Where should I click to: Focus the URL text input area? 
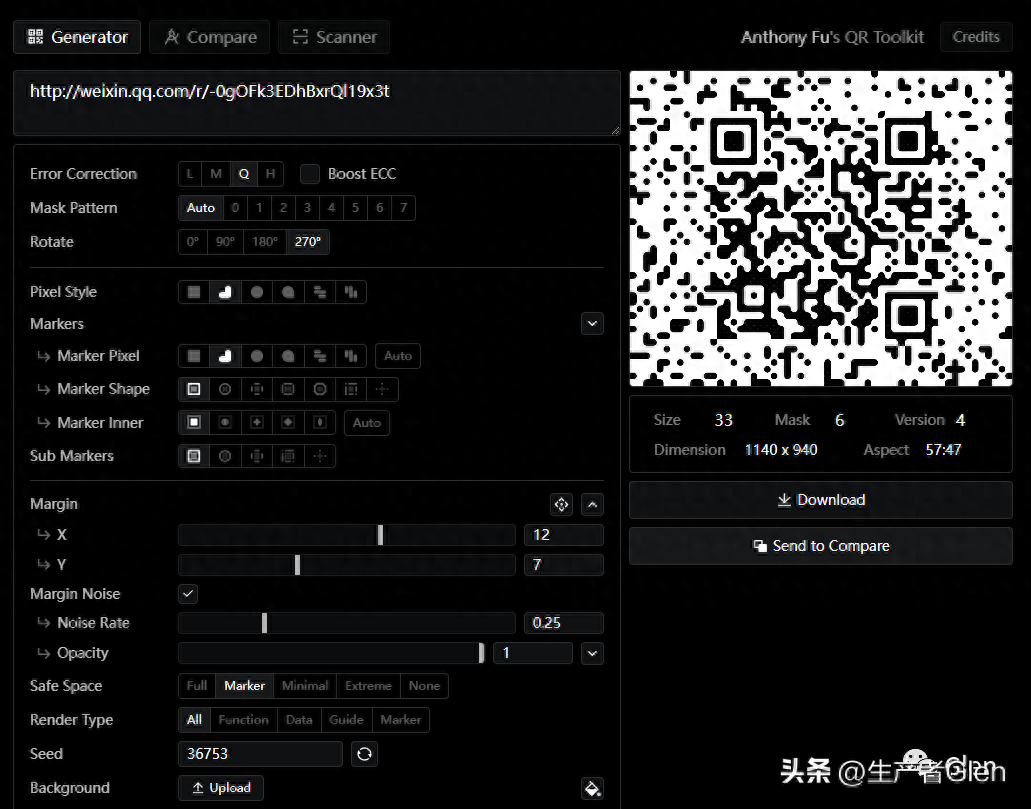pos(317,103)
